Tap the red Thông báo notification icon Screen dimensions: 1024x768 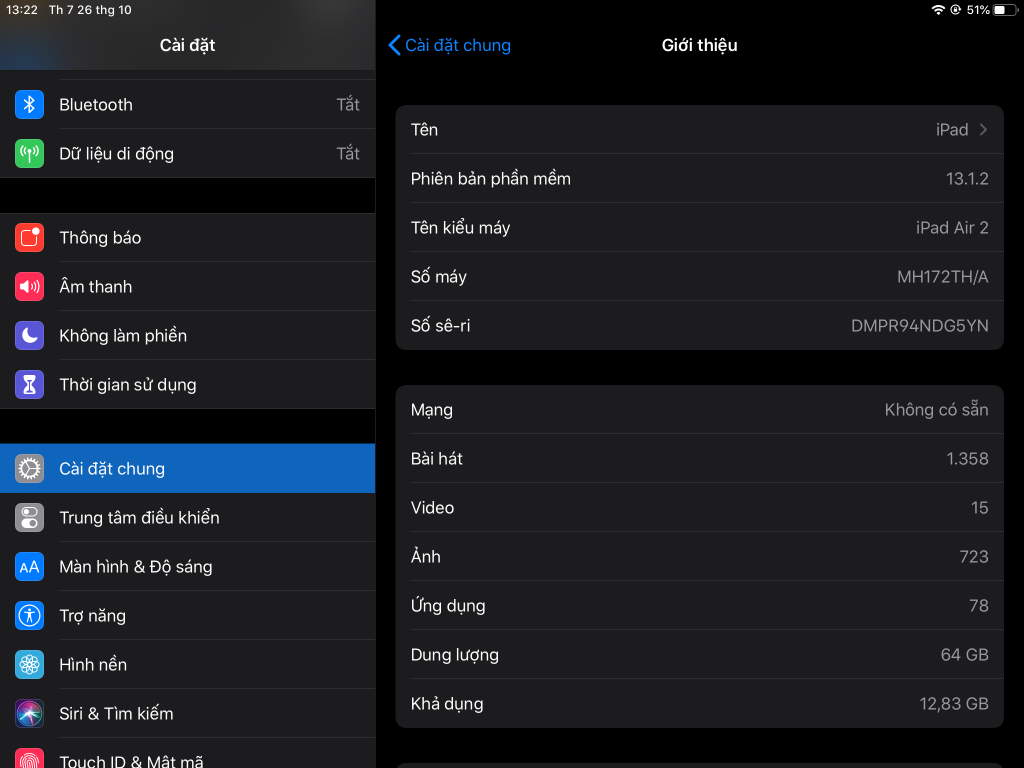point(29,238)
